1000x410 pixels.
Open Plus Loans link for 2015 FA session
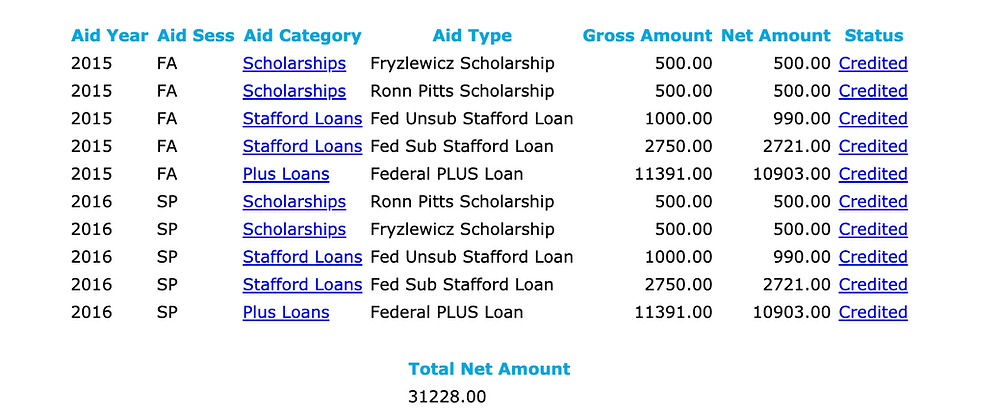coord(286,174)
